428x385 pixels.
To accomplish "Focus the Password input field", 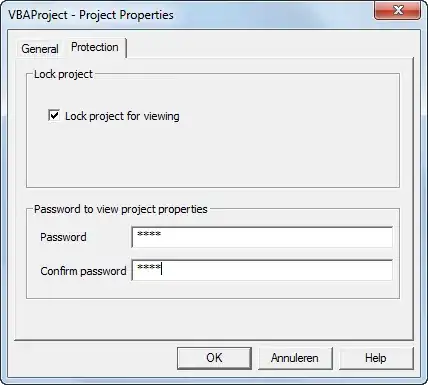I will (262, 237).
